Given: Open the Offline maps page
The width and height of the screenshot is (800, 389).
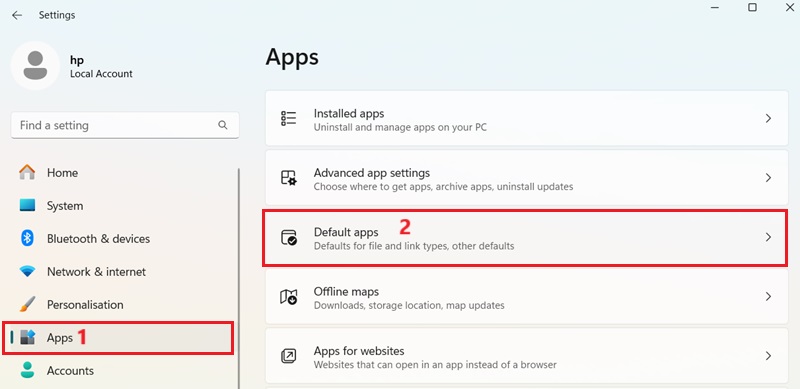Looking at the screenshot, I should coord(527,297).
